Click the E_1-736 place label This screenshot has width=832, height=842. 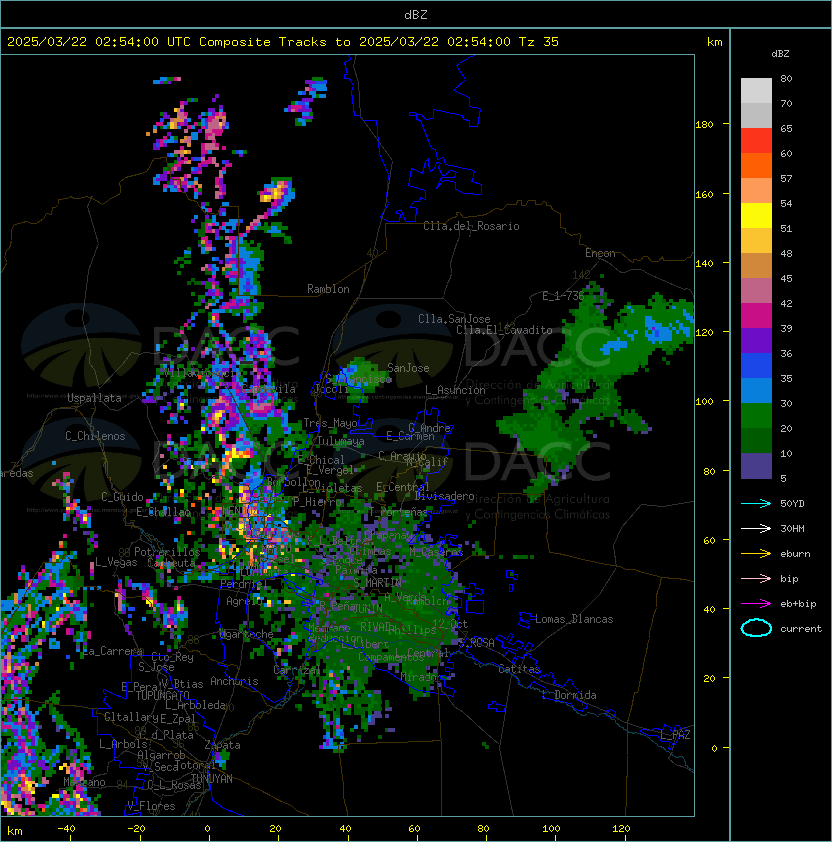click(x=563, y=296)
